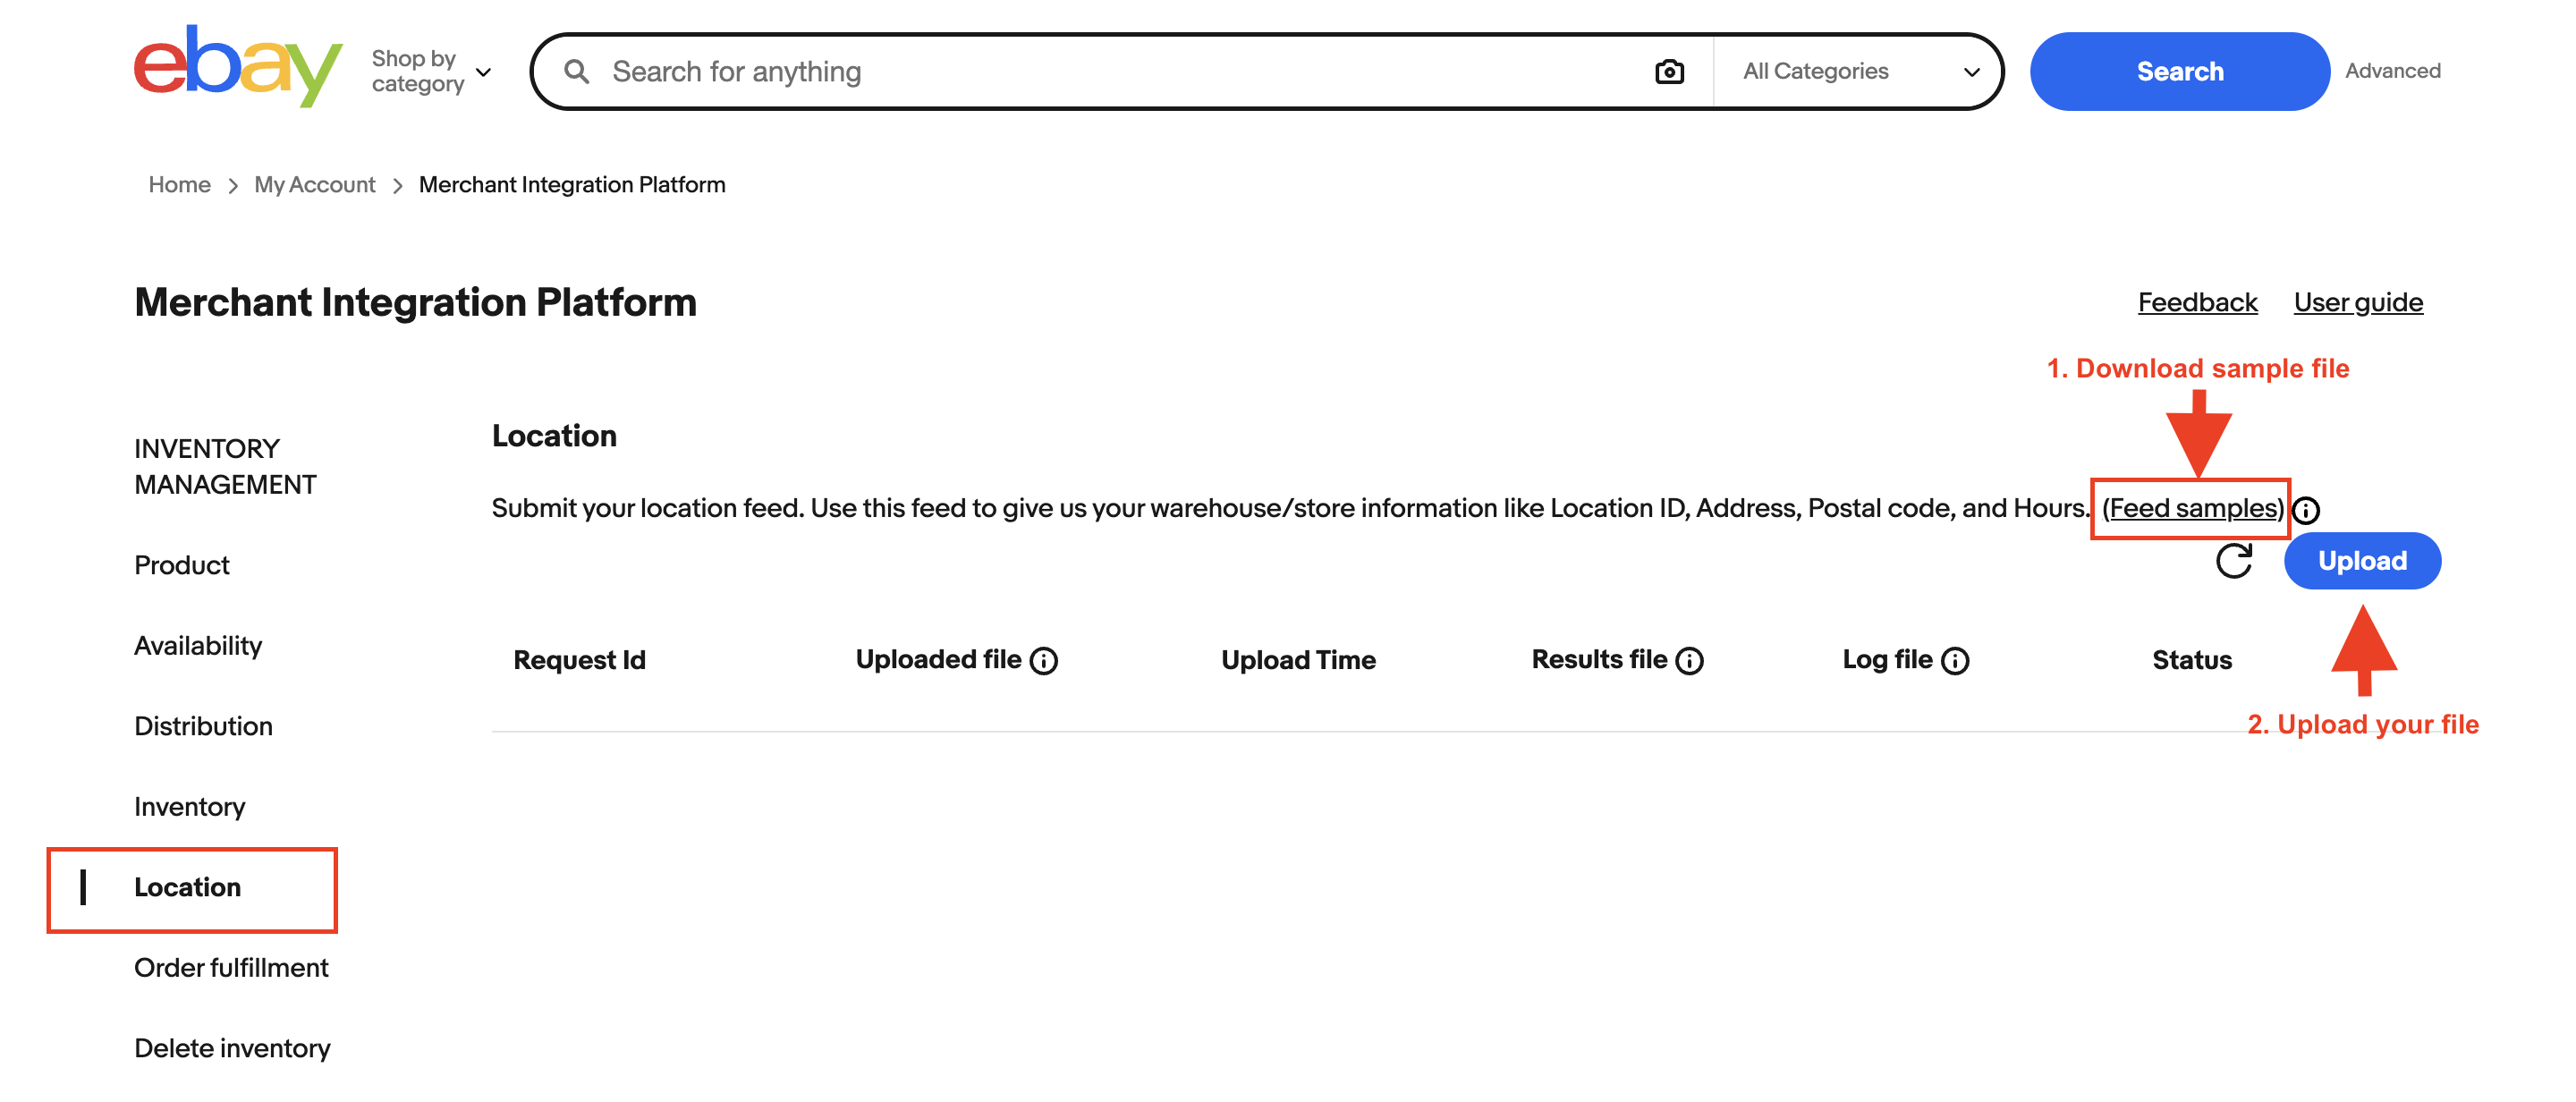Select Inventory in sidebar menu
This screenshot has height=1102, width=2576.
pyautogui.click(x=189, y=807)
